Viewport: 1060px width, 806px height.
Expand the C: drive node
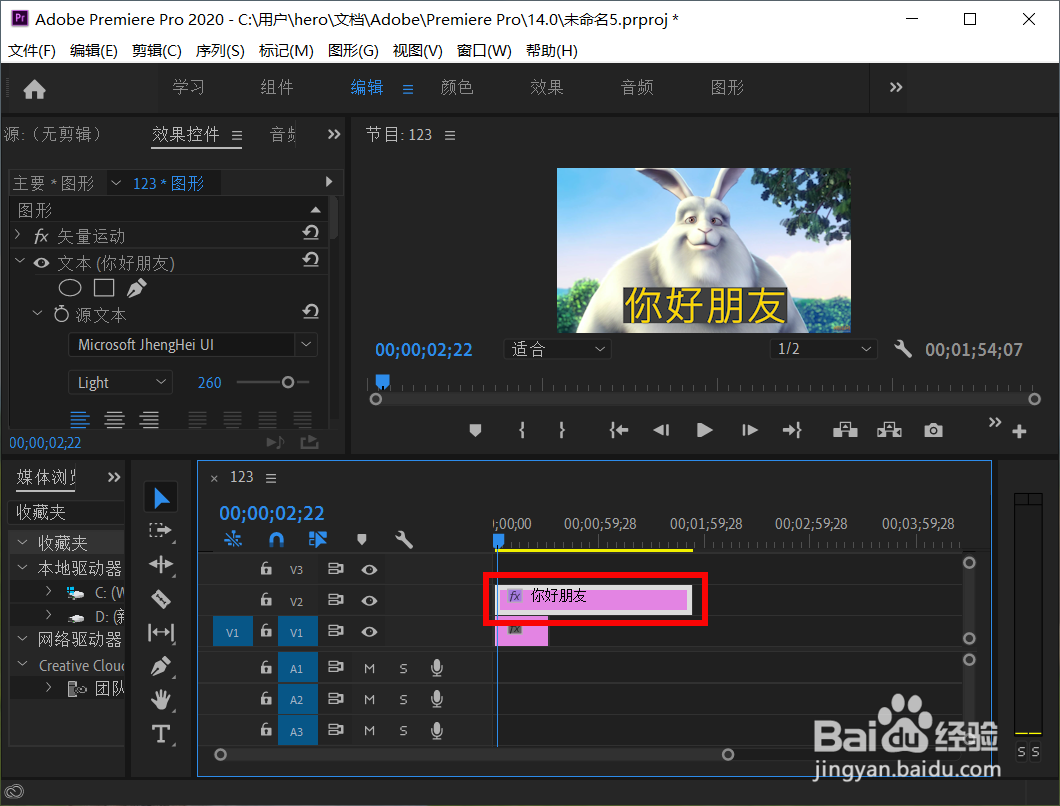(x=48, y=591)
